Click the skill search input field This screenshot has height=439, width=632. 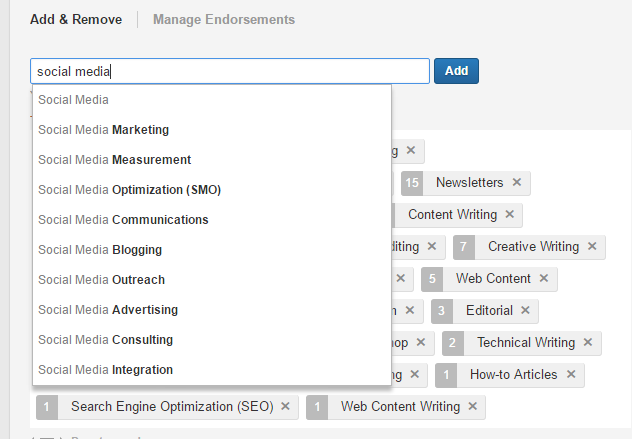pos(229,71)
